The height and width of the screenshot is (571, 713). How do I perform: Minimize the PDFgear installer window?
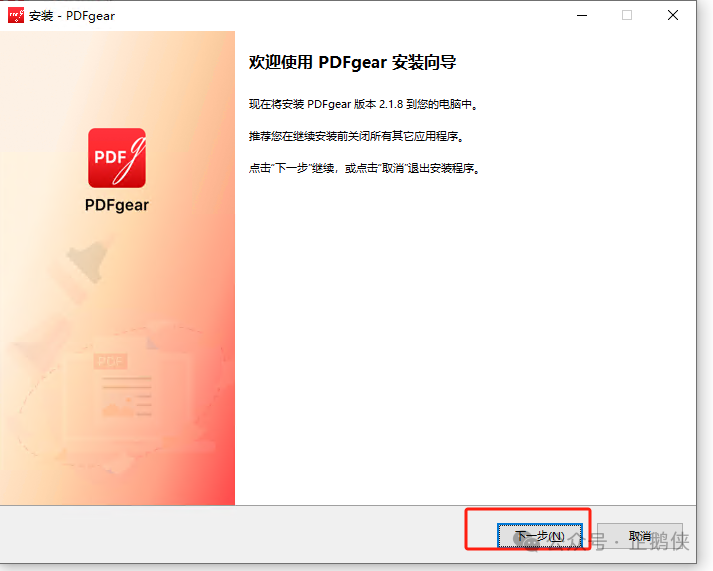click(x=580, y=15)
